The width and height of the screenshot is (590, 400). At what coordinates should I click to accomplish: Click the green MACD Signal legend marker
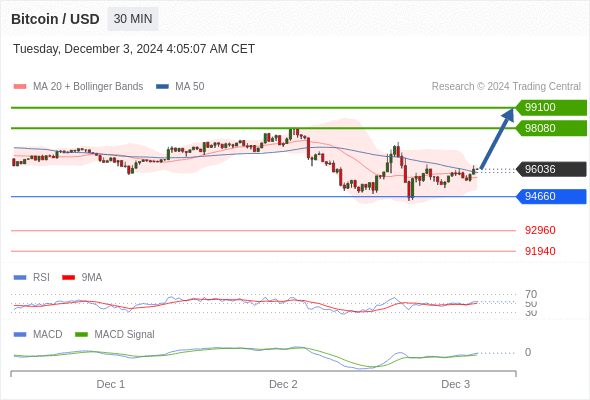coord(81,335)
